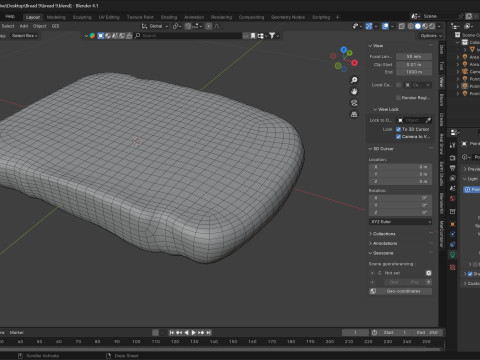
Task: Collapse the 3D Cursor panel
Action: click(381, 149)
